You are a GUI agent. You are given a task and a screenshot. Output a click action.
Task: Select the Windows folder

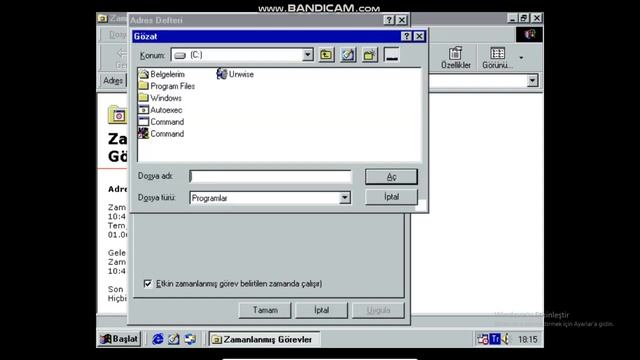tap(160, 98)
